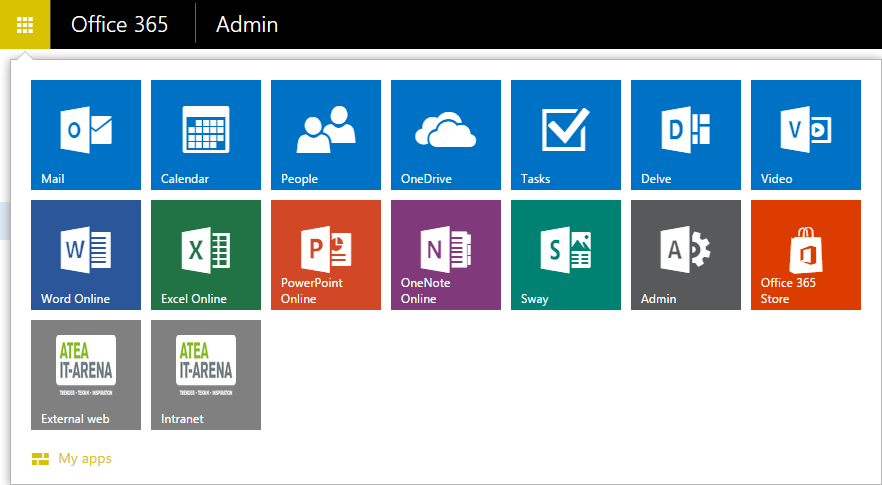Select the Tasks checkmark tile
The height and width of the screenshot is (485, 882).
point(566,135)
